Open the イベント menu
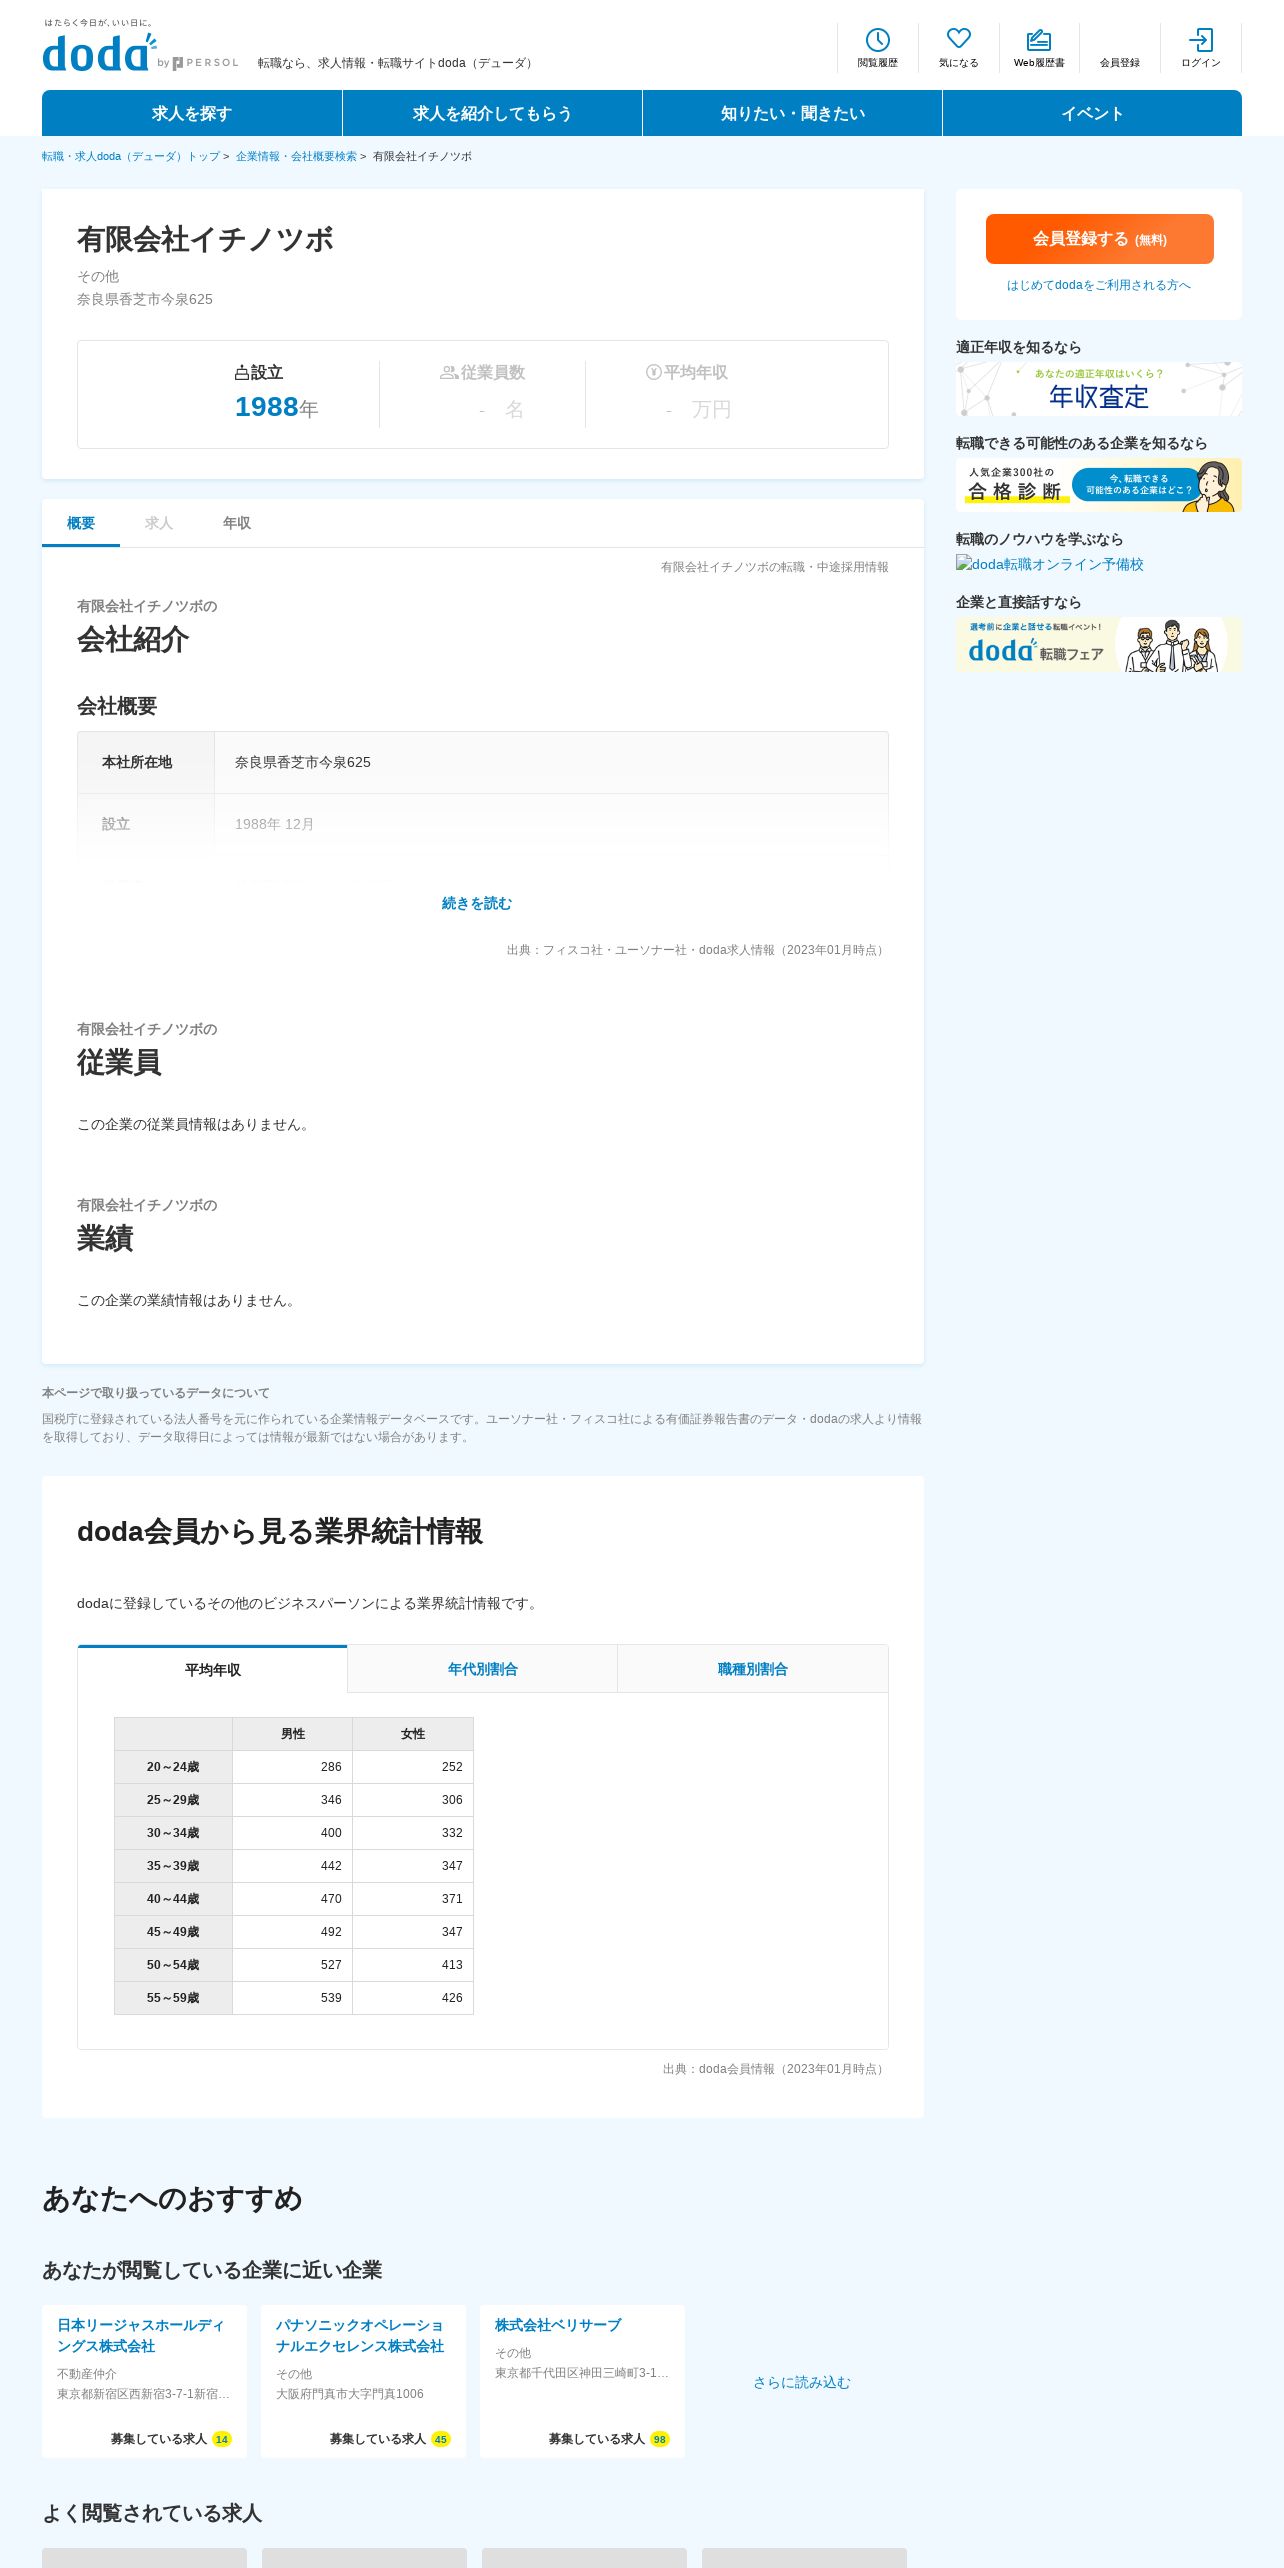The width and height of the screenshot is (1284, 2568). coord(1092,113)
